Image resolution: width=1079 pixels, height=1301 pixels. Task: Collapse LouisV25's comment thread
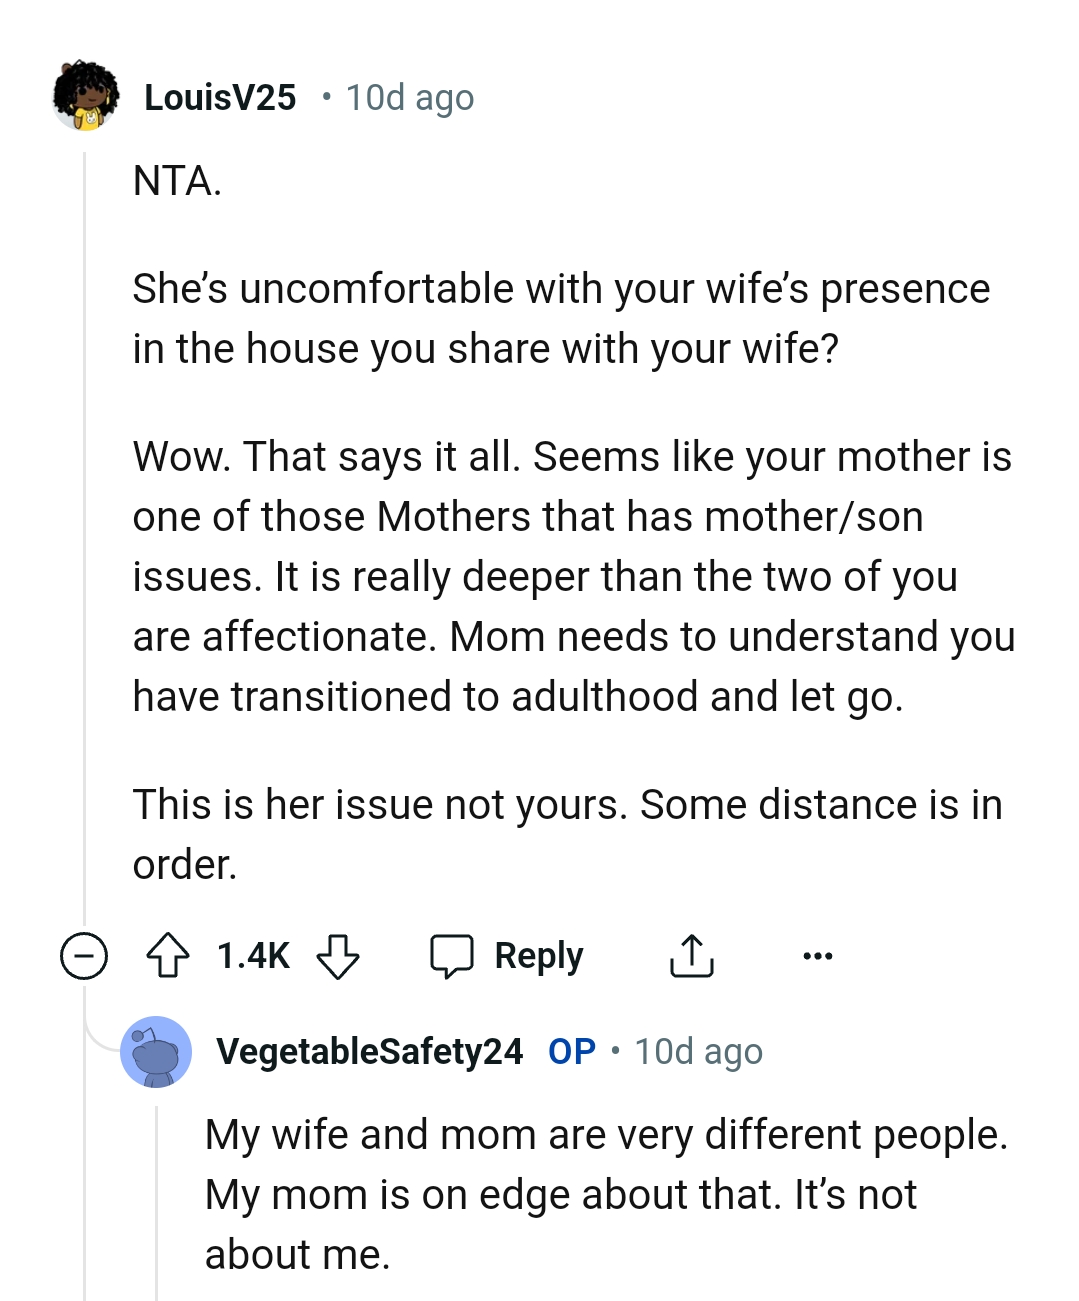pos(83,955)
